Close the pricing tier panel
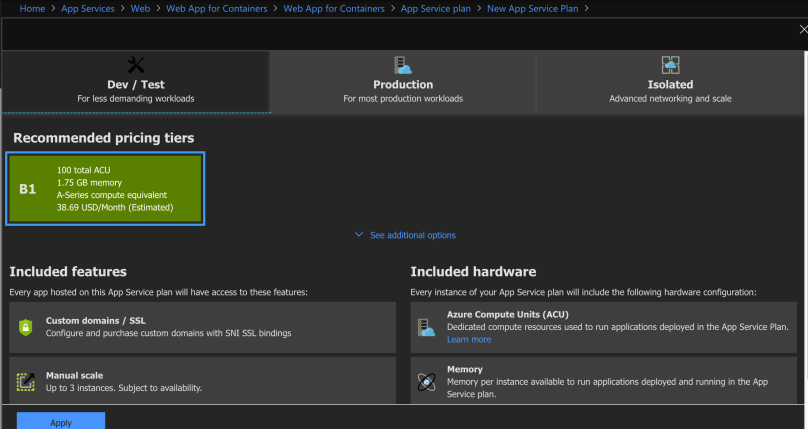This screenshot has width=808, height=429. 803,30
